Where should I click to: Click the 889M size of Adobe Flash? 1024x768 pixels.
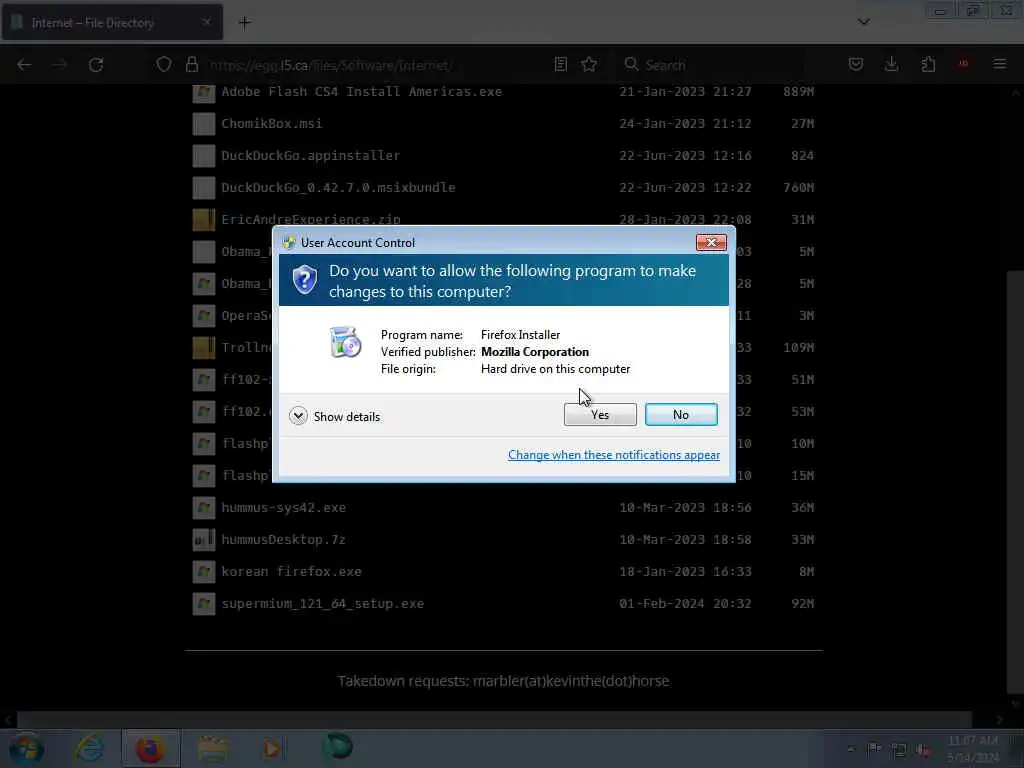tap(799, 91)
